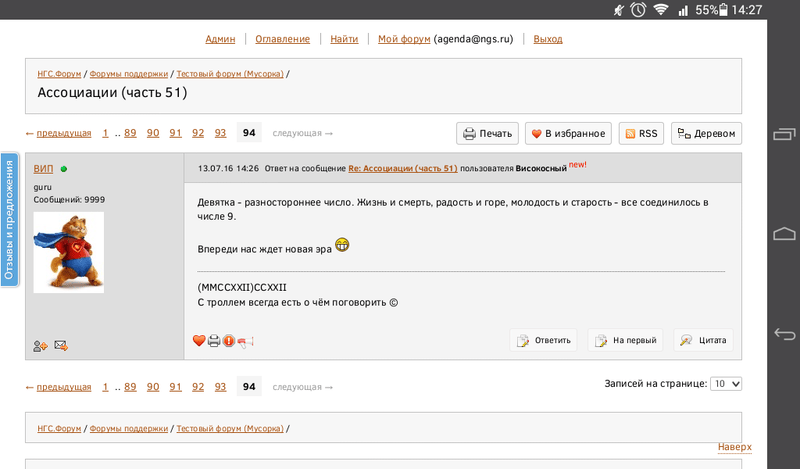The image size is (800, 469).
Task: Go to page 90 in top pagination
Action: (x=153, y=133)
